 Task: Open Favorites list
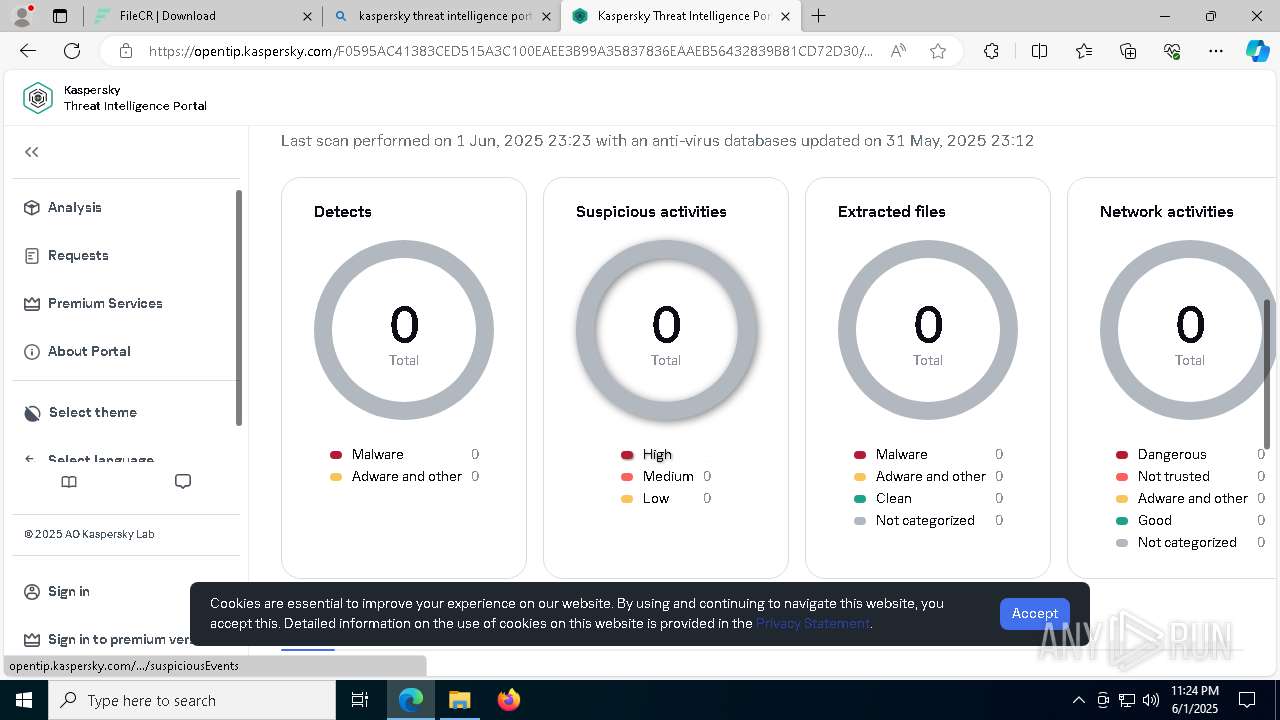pyautogui.click(x=1084, y=51)
